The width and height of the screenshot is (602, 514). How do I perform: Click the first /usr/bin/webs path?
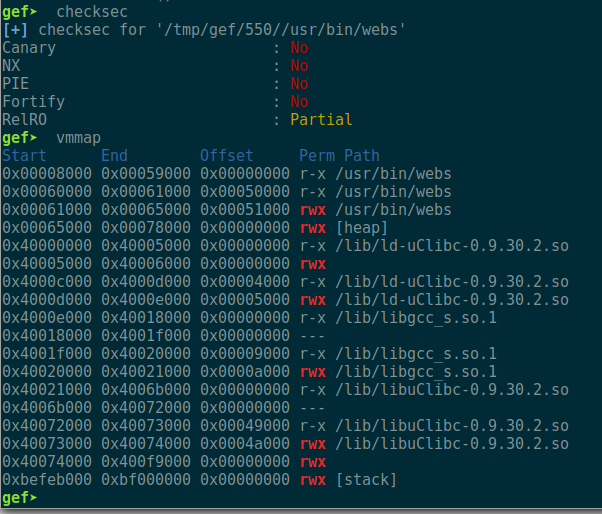tap(394, 174)
